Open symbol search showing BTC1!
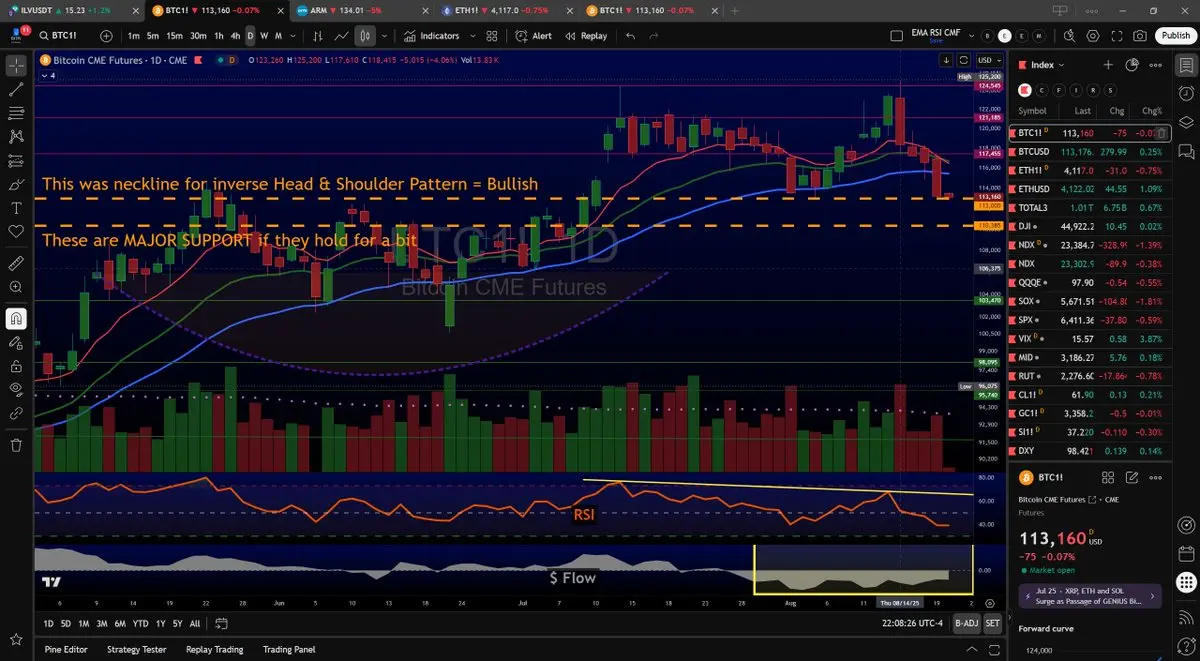1200x661 pixels. (x=66, y=35)
